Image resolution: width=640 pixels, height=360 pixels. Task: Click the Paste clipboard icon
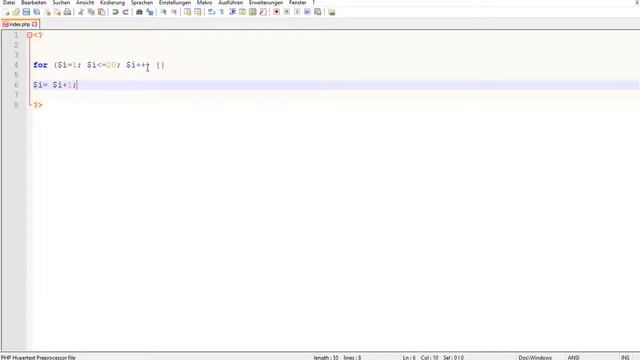coord(102,12)
